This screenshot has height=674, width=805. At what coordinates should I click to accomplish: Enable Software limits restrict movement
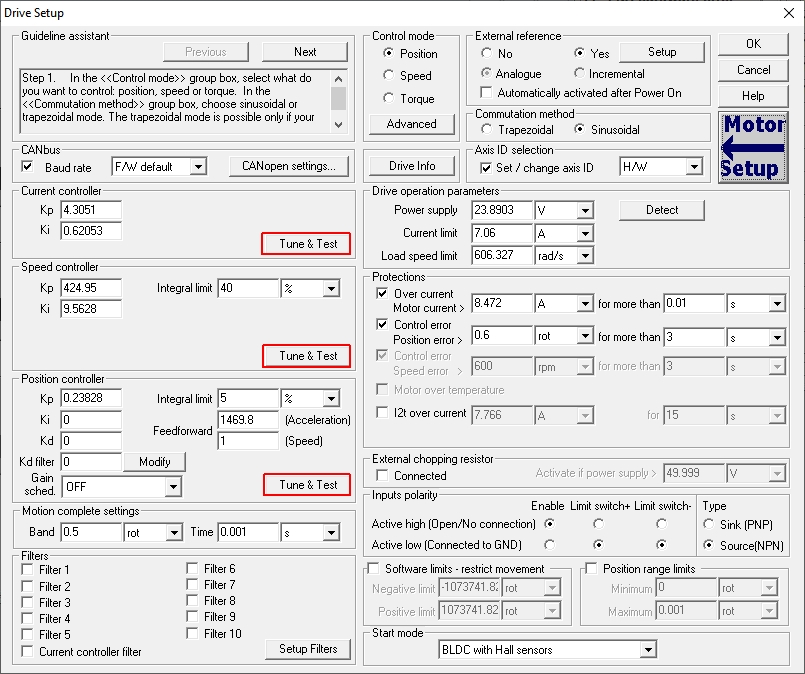pos(373,568)
